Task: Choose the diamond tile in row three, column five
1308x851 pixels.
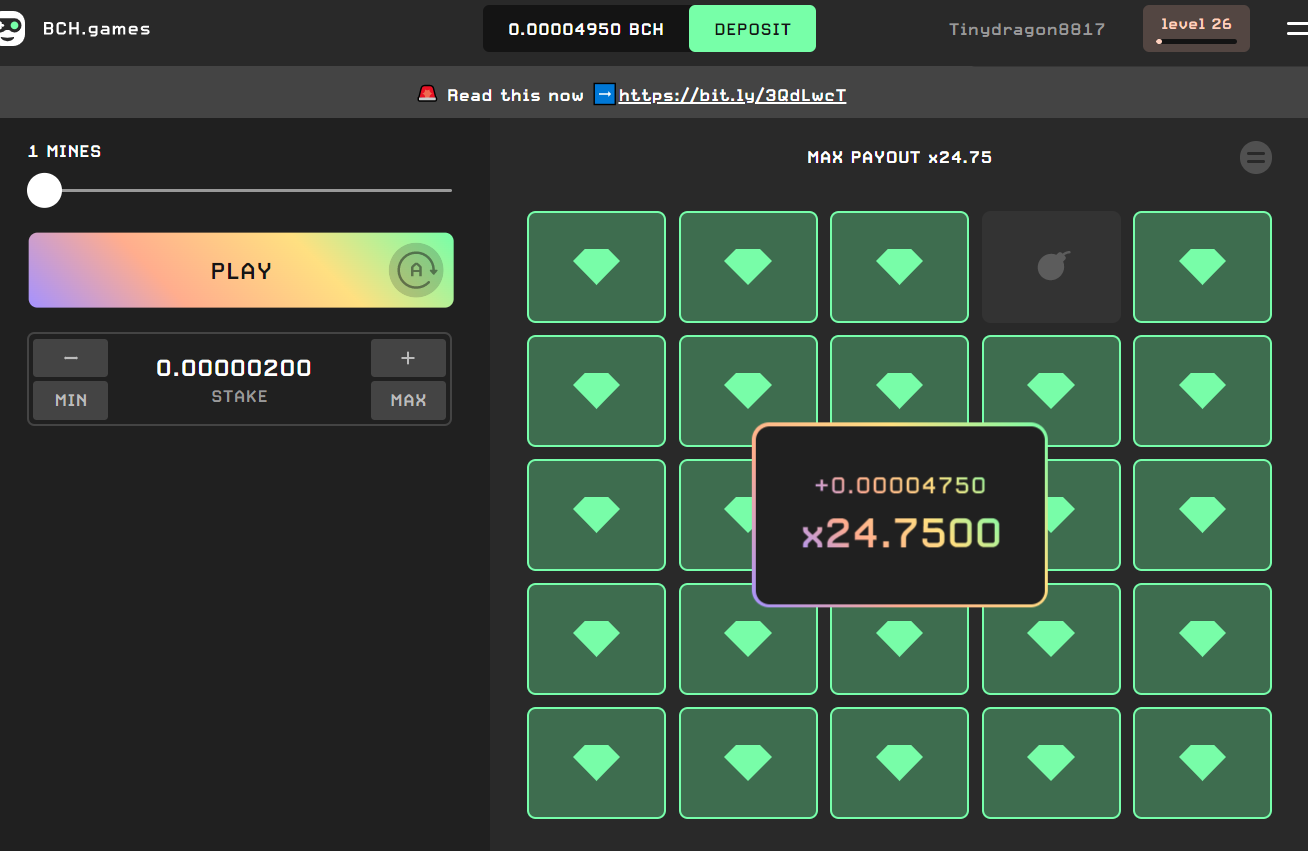Action: (x=1202, y=515)
